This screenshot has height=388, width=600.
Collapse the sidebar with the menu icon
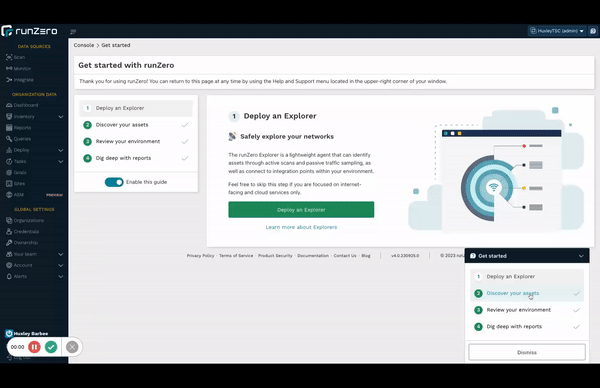73,31
